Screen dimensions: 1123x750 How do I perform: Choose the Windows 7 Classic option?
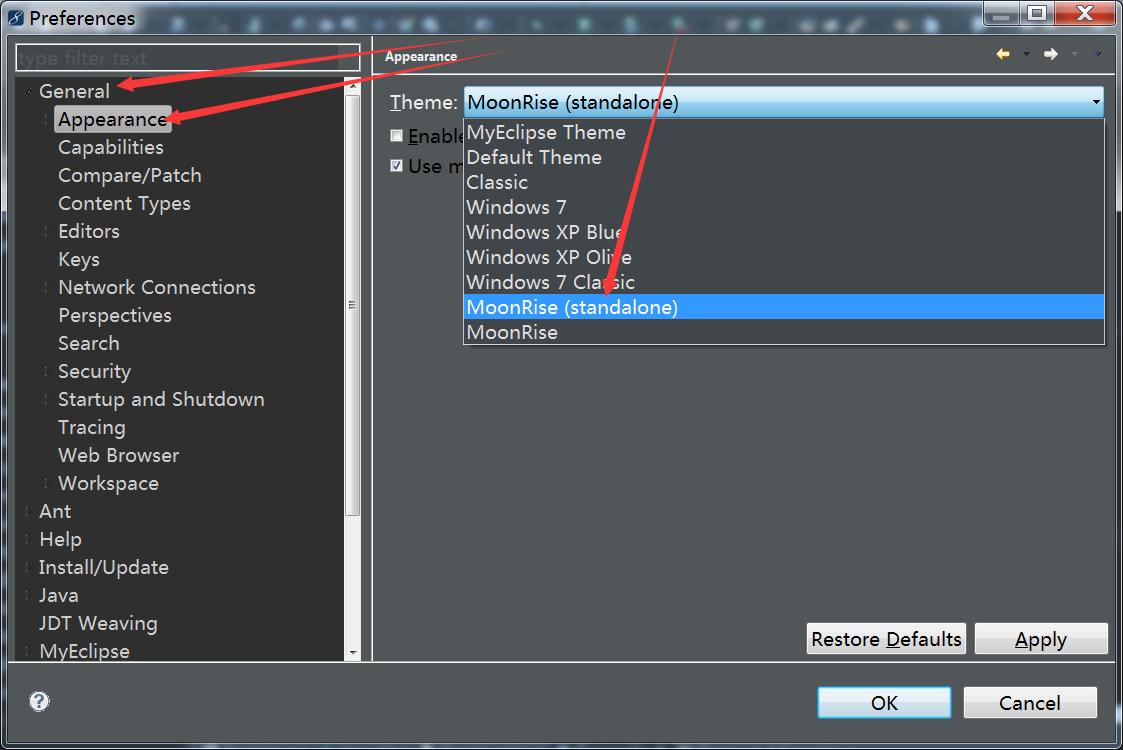784,282
